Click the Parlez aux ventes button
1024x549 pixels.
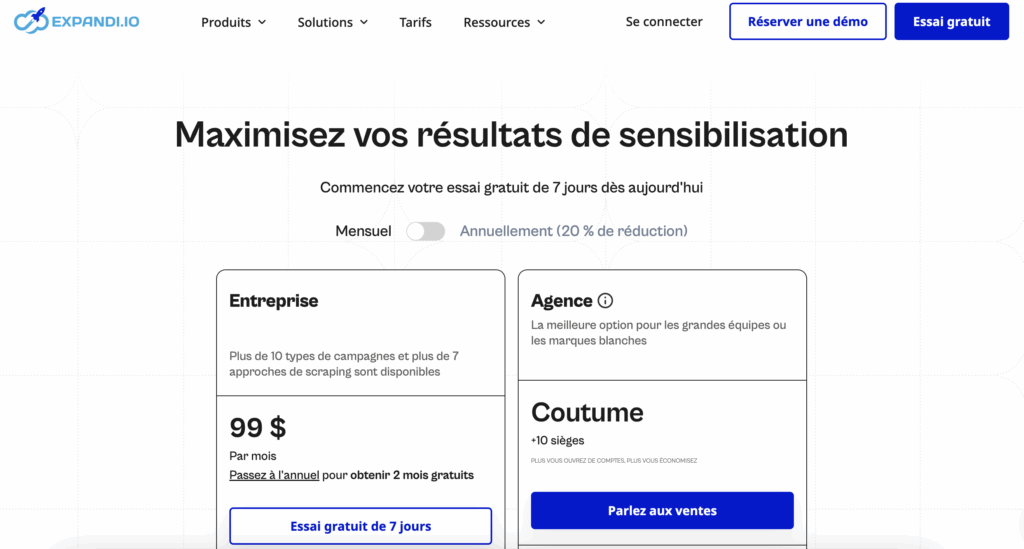(x=662, y=510)
